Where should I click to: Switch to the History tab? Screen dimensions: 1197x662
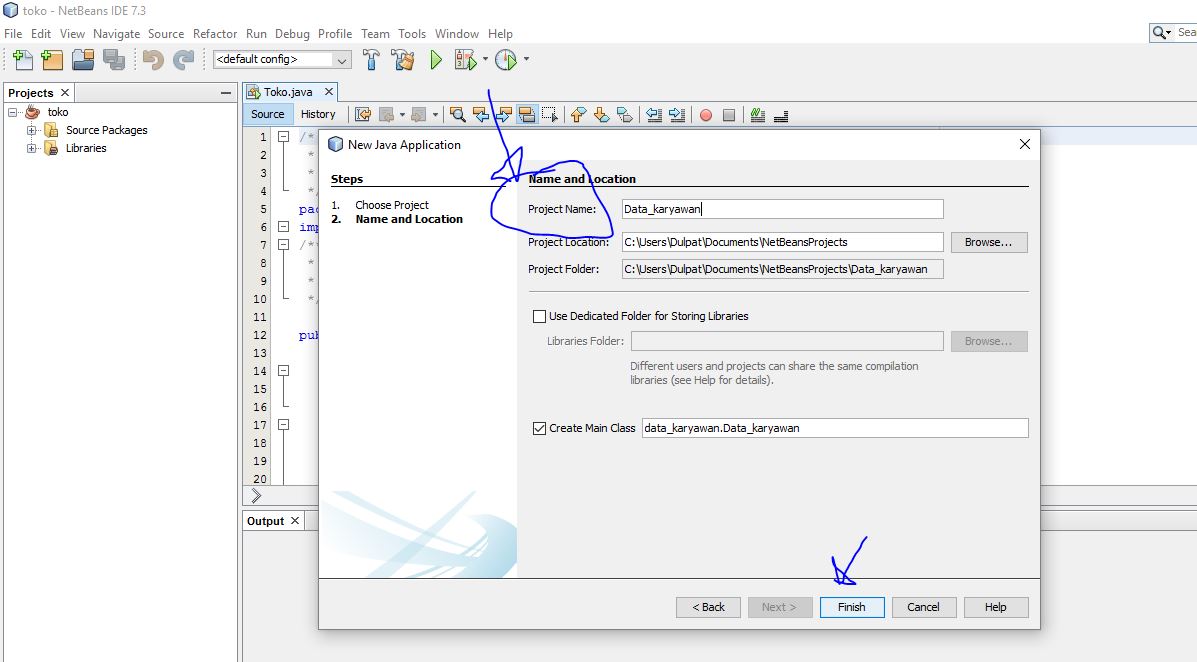click(x=318, y=114)
